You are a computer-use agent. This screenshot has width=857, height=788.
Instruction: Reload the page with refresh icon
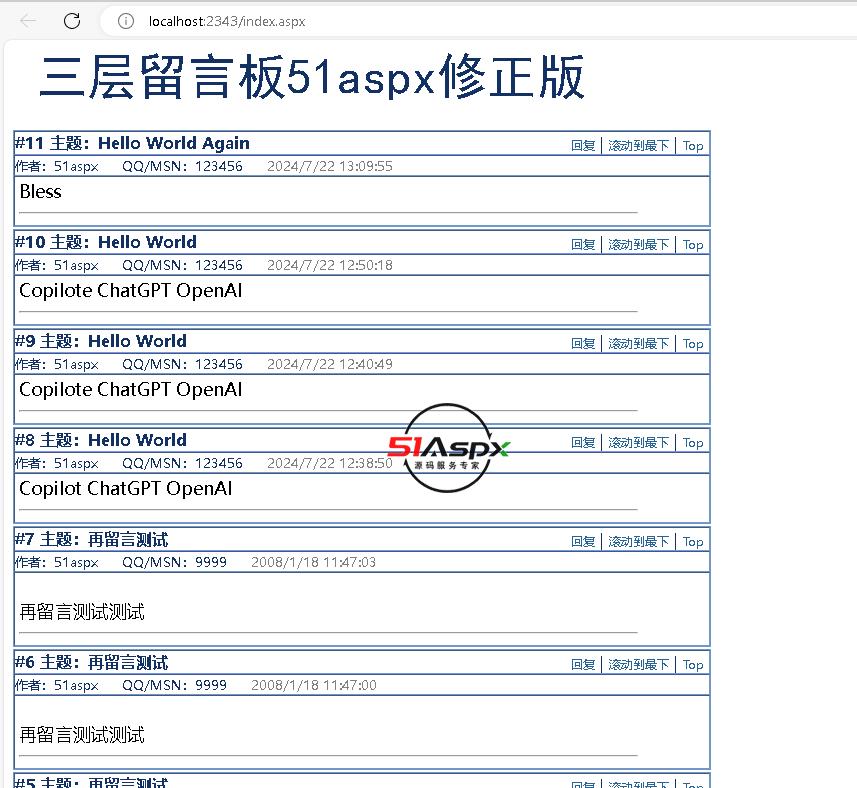72,21
